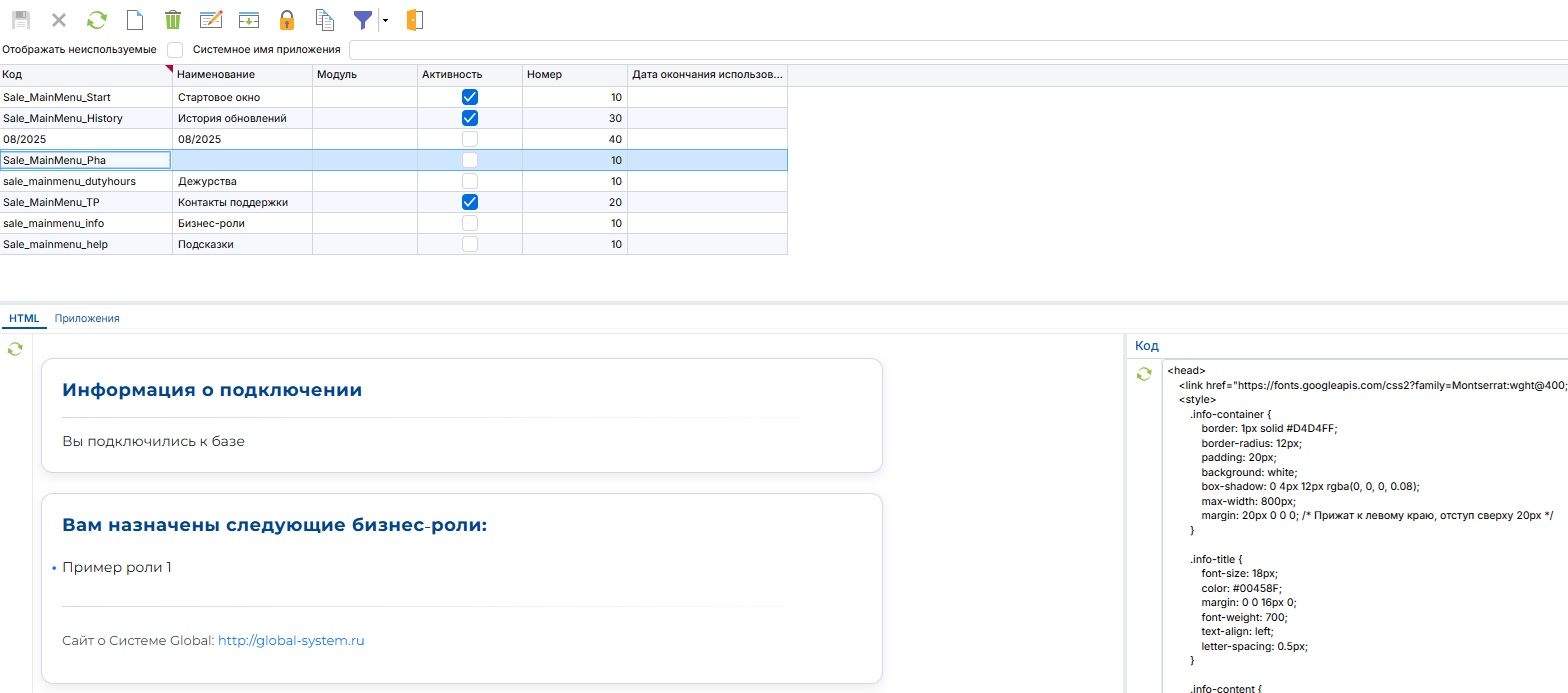
Task: Click the gray X cancel icon
Action: 59,20
